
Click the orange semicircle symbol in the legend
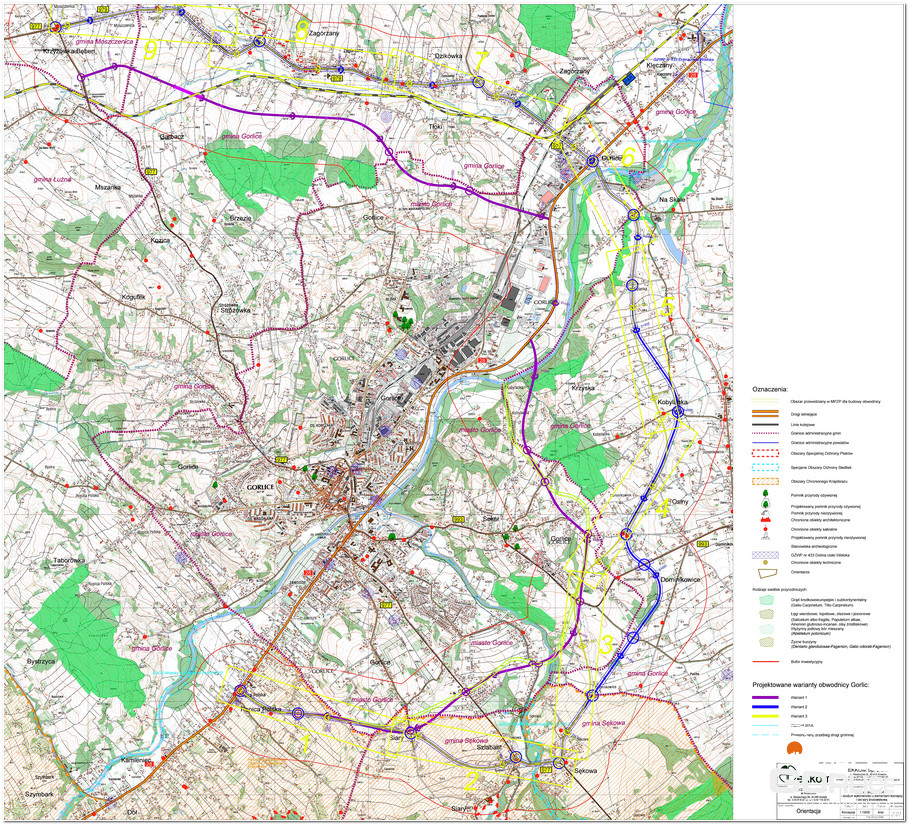(795, 749)
